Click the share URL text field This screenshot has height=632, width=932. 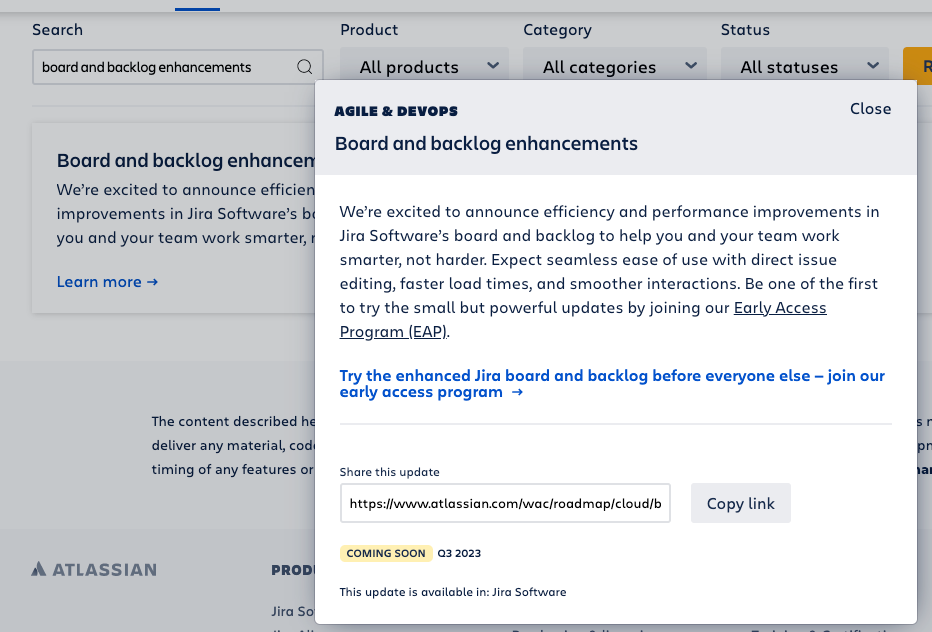505,503
